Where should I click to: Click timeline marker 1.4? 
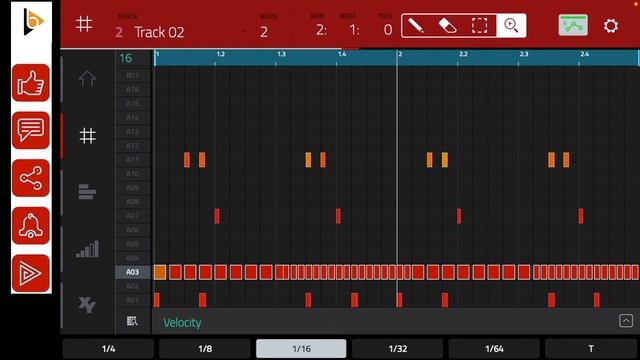[342, 54]
